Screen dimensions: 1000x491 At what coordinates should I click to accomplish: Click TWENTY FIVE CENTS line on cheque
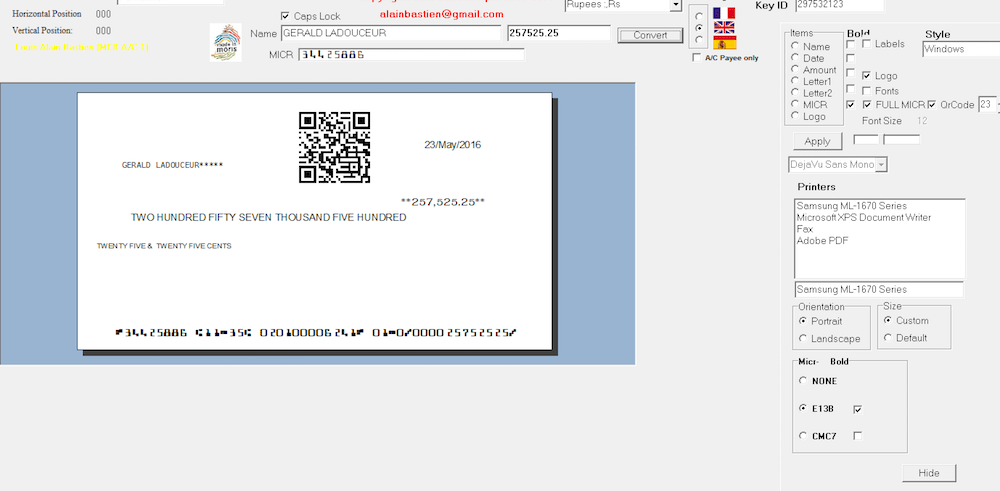click(x=164, y=246)
